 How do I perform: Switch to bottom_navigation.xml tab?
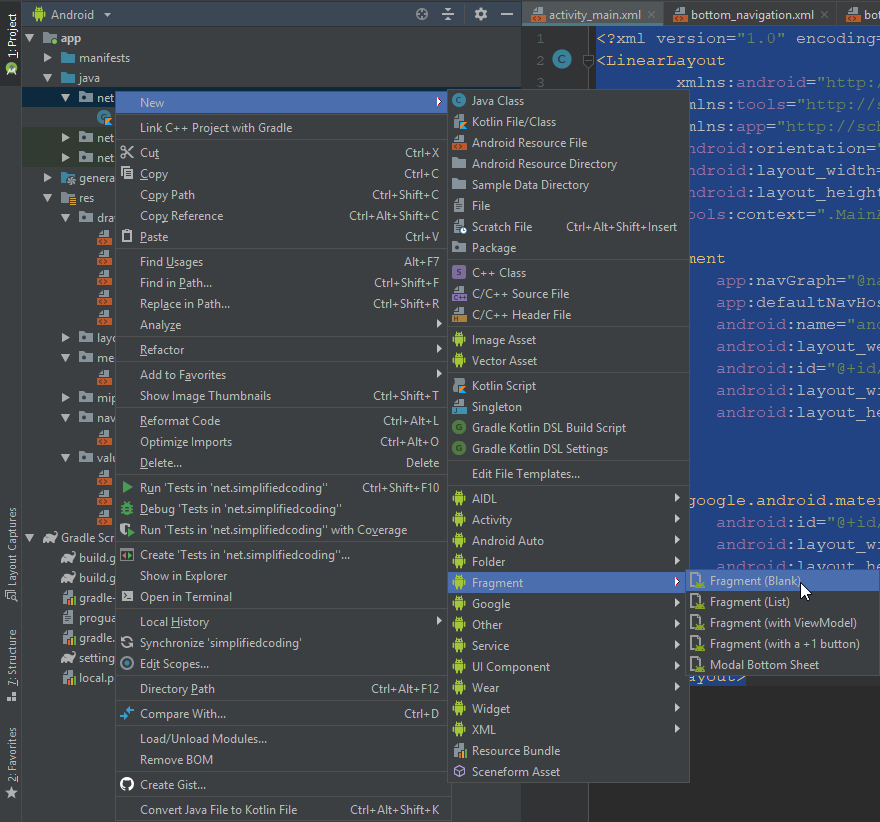[752, 15]
